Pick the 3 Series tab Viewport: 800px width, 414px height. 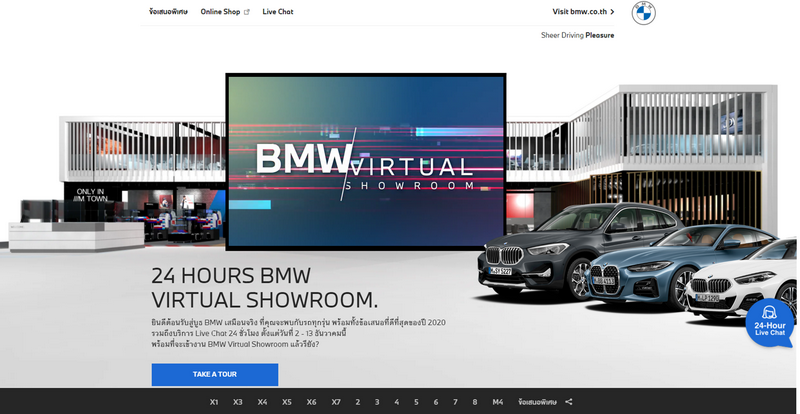tap(377, 402)
